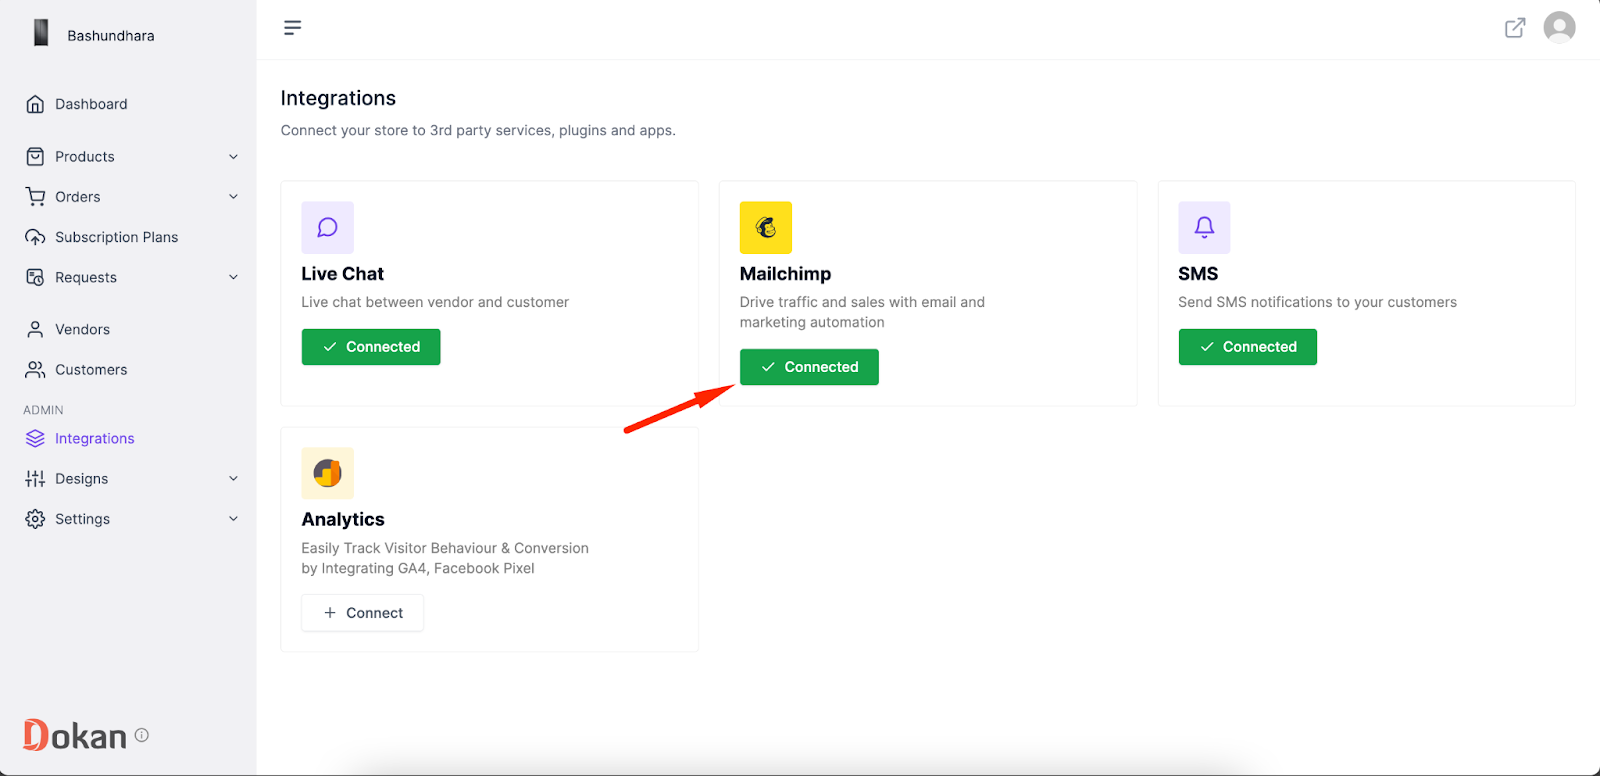1600x776 pixels.
Task: Open Customers menu item
Action: 91,370
